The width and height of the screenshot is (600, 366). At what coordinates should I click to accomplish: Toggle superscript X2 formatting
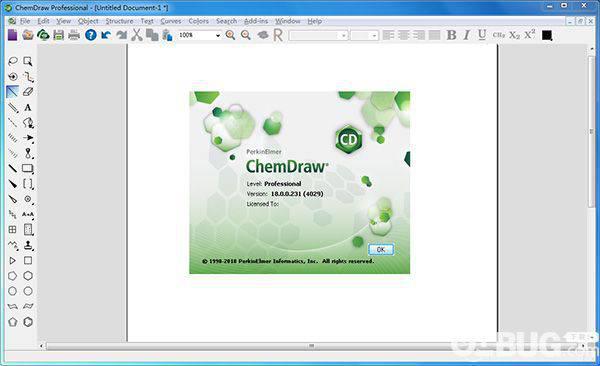(530, 34)
